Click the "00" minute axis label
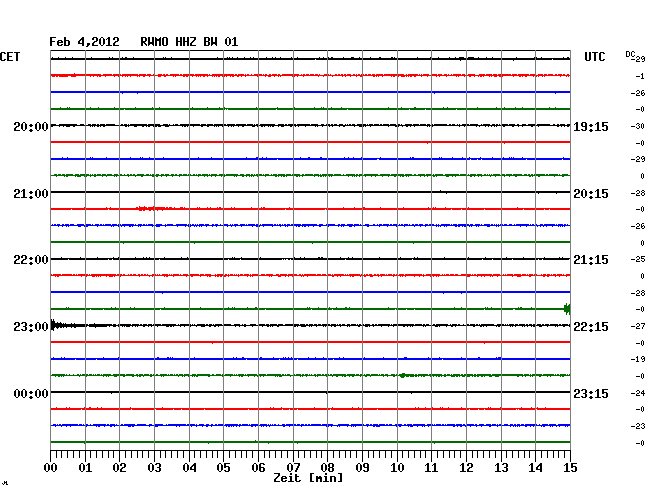The width and height of the screenshot is (650, 494). [51, 468]
